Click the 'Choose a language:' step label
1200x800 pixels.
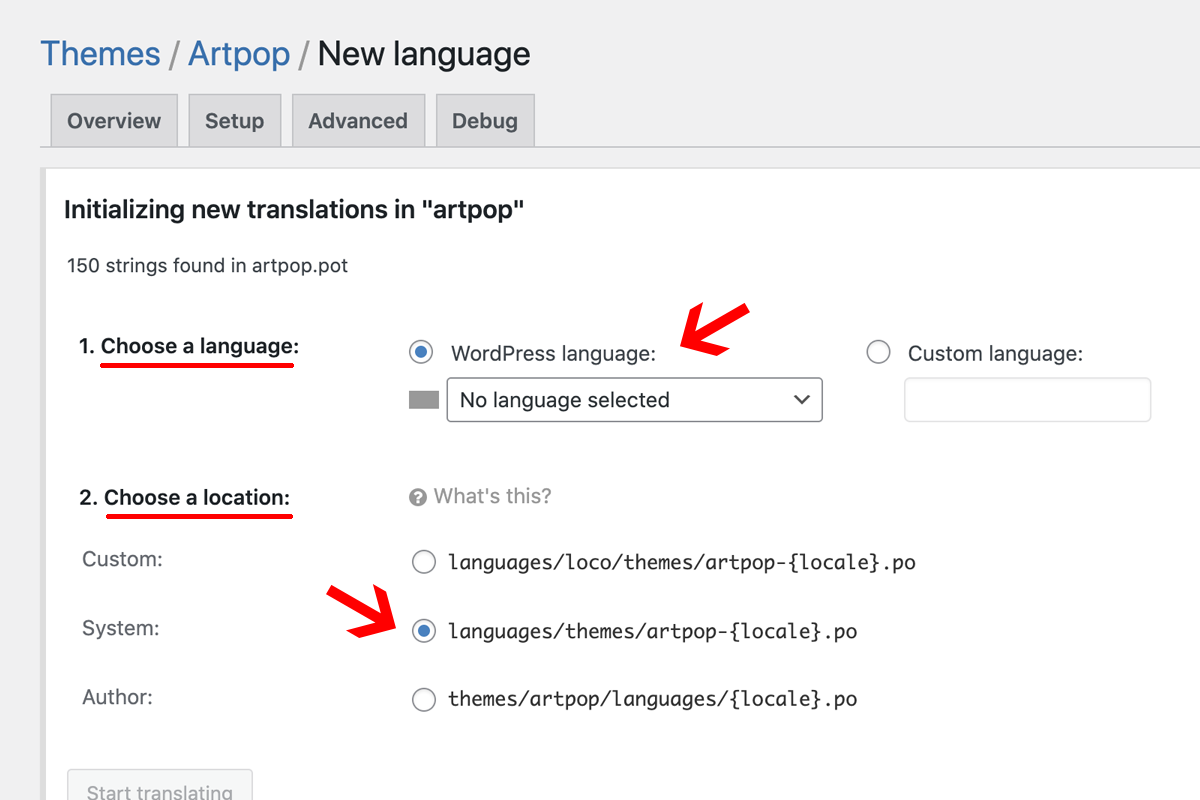(x=200, y=347)
